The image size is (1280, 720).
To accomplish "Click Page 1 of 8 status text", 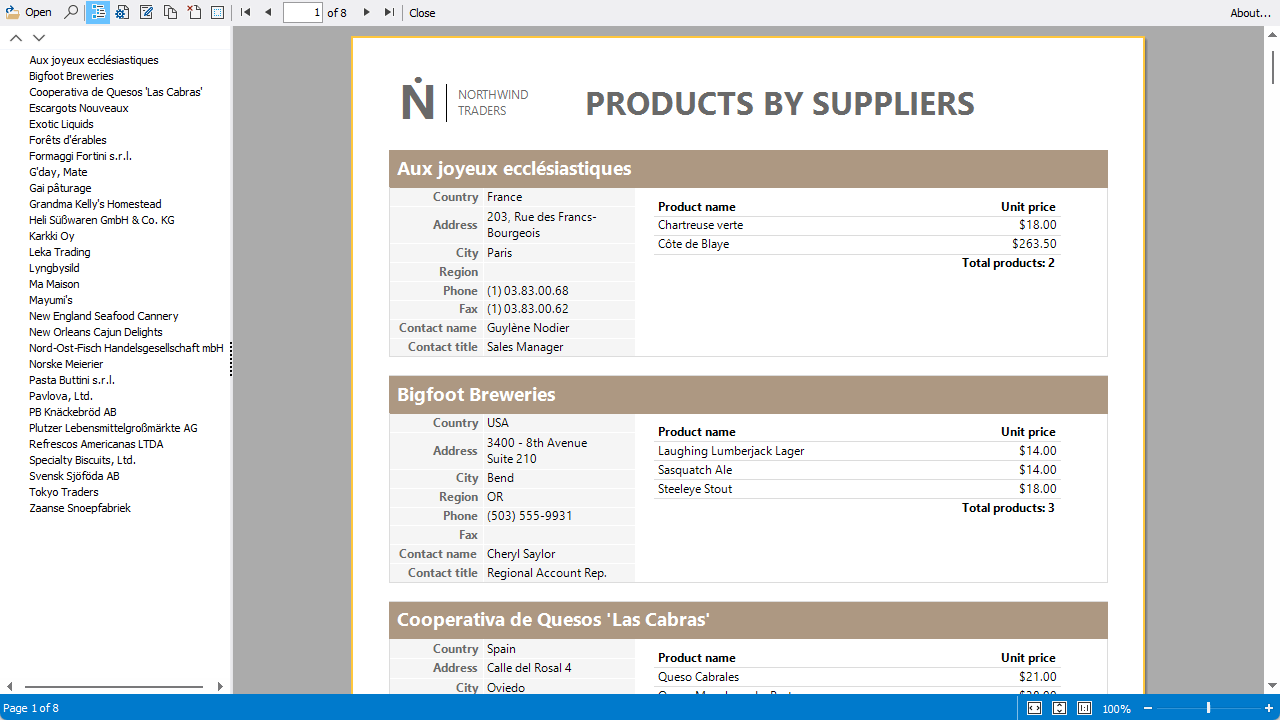I will 31,708.
